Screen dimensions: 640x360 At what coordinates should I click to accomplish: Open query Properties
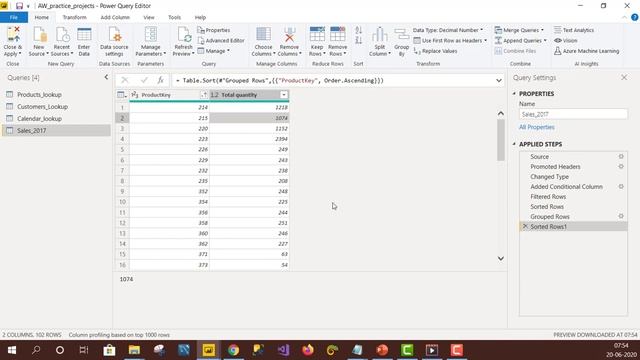click(214, 30)
